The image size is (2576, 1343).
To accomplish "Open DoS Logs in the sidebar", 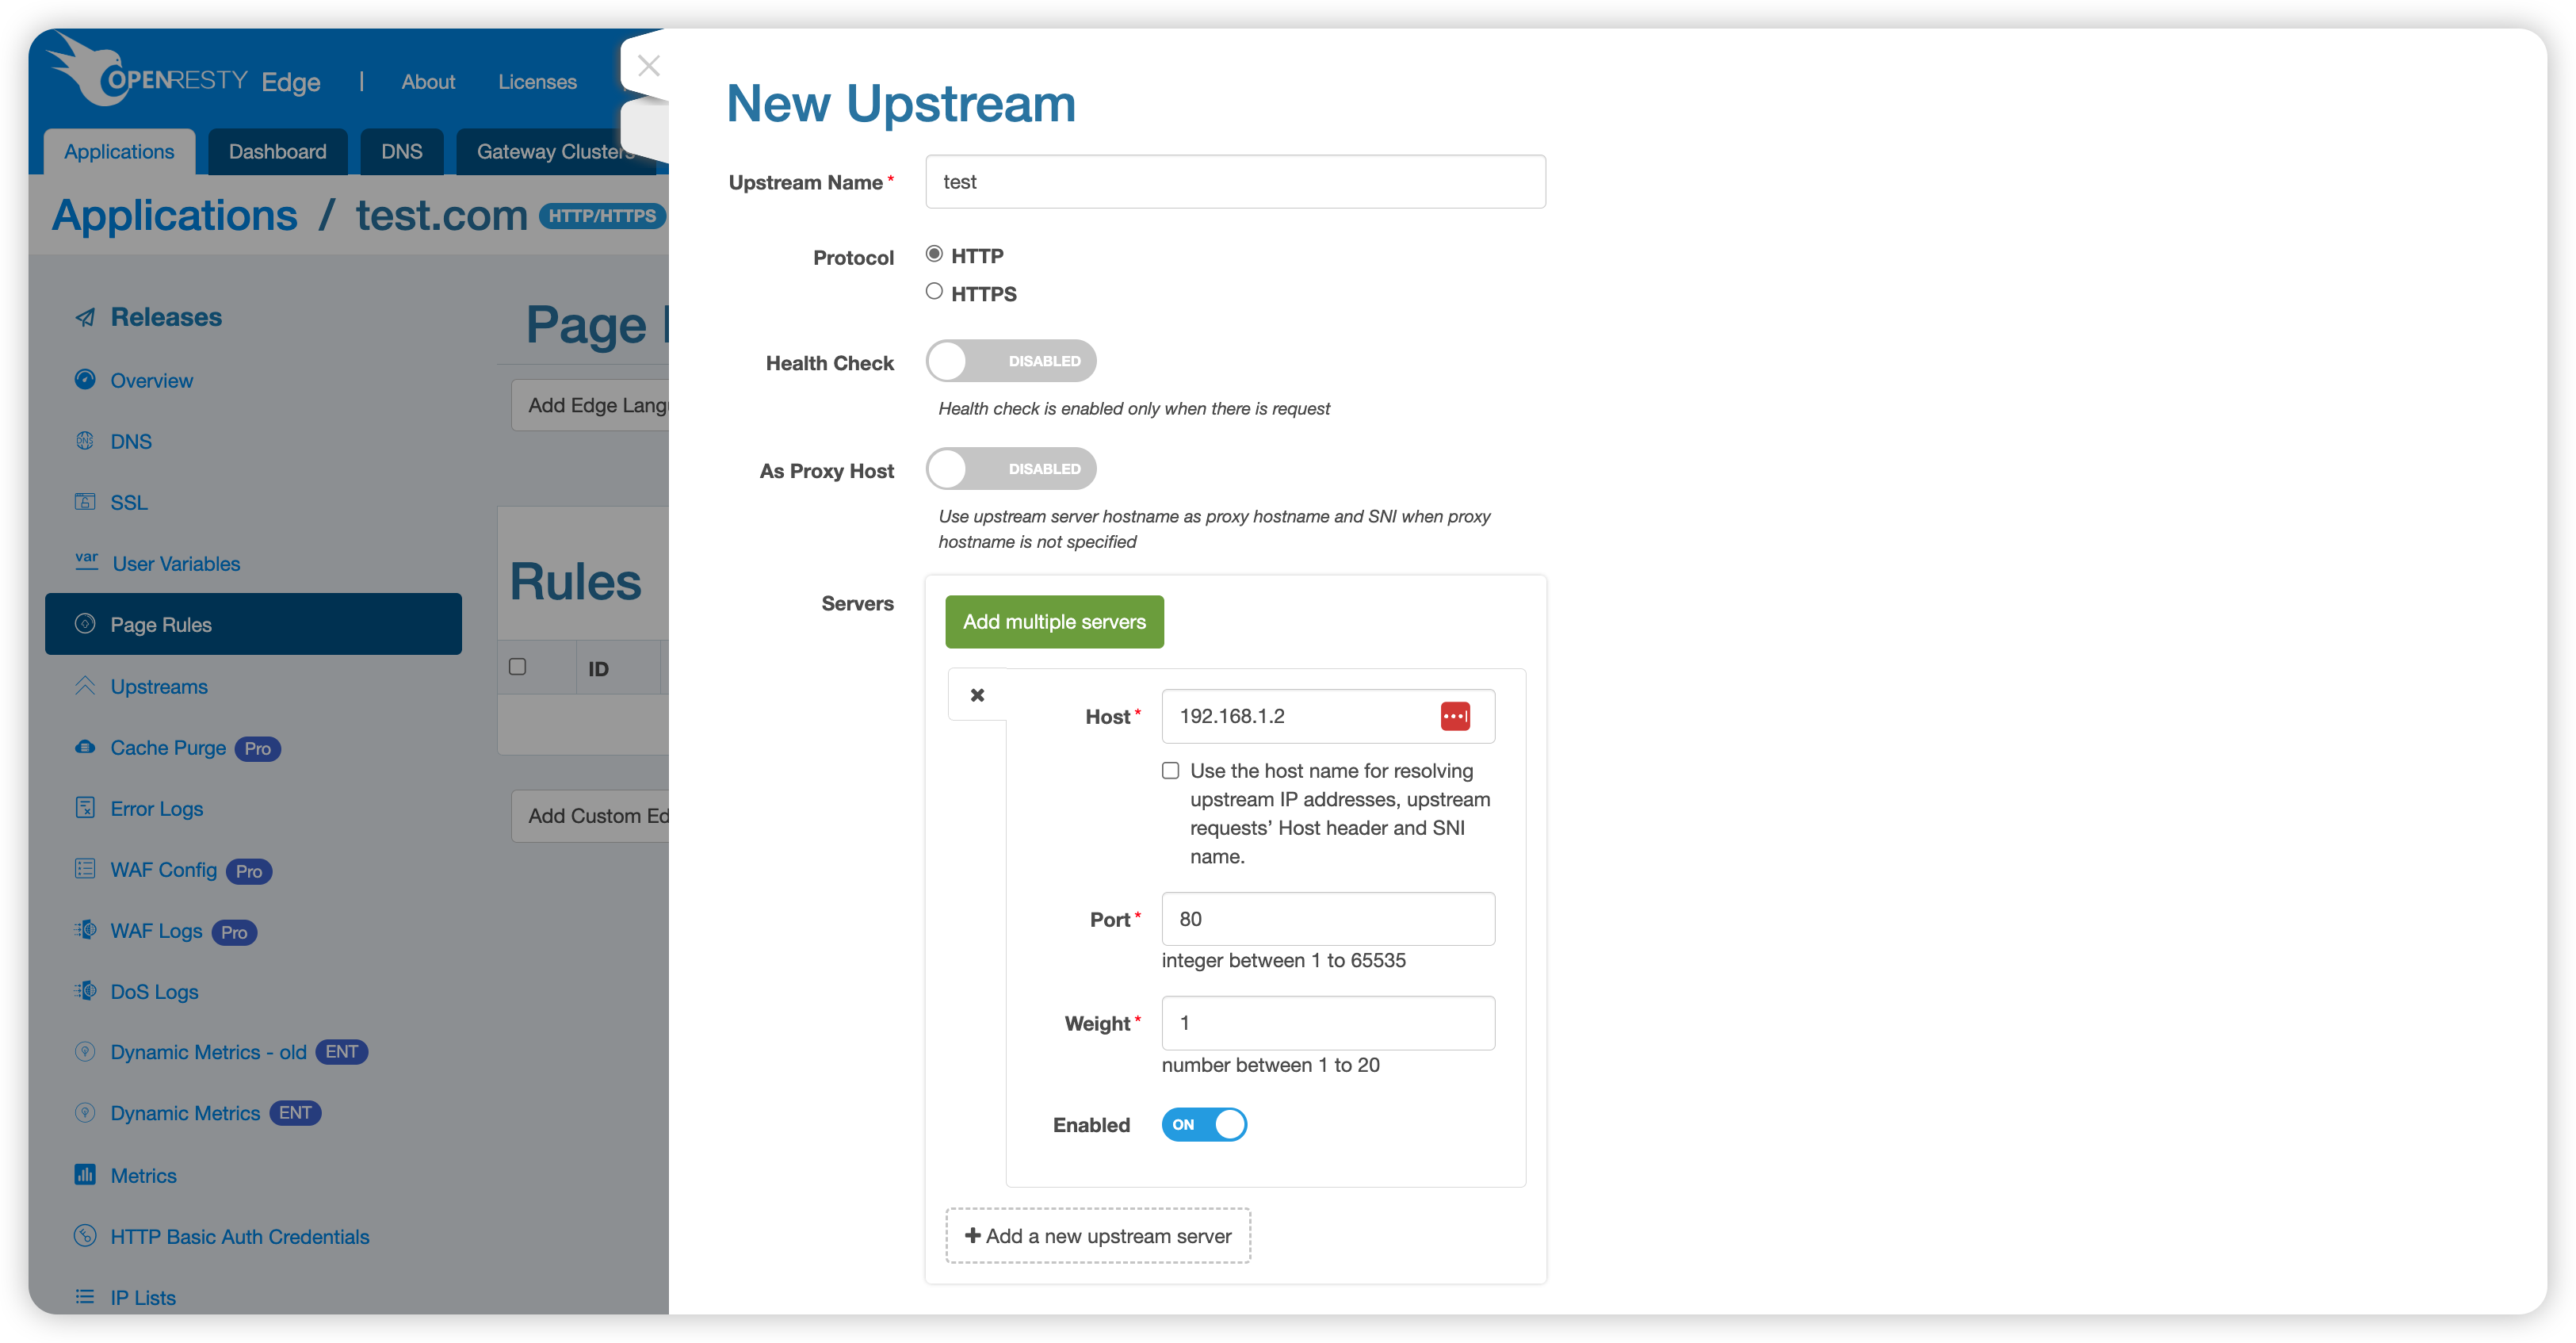I will coord(154,991).
